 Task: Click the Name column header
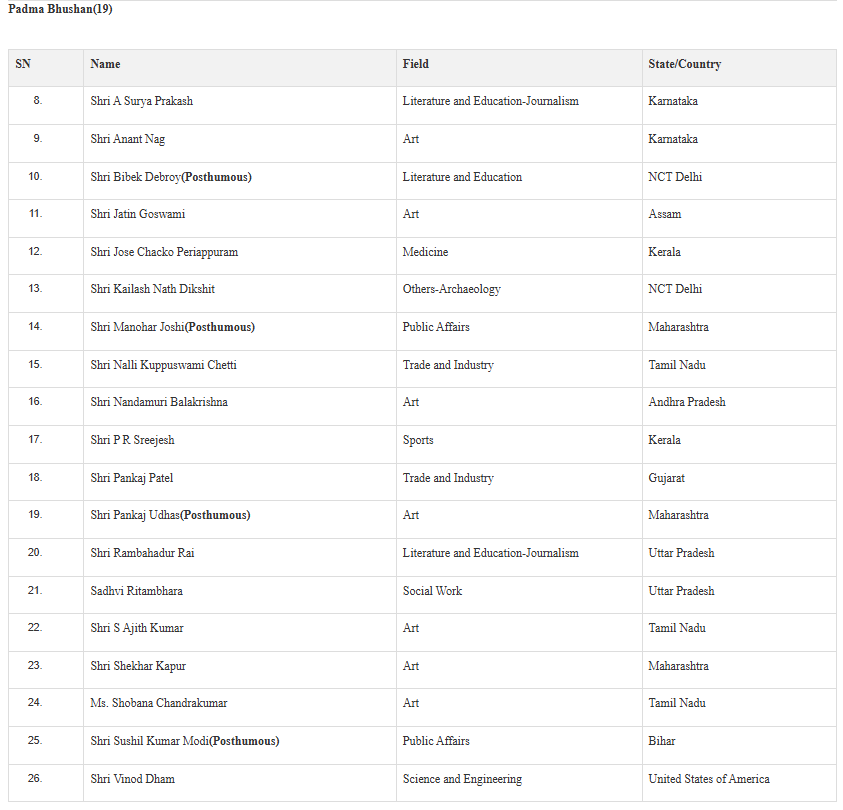coord(105,64)
